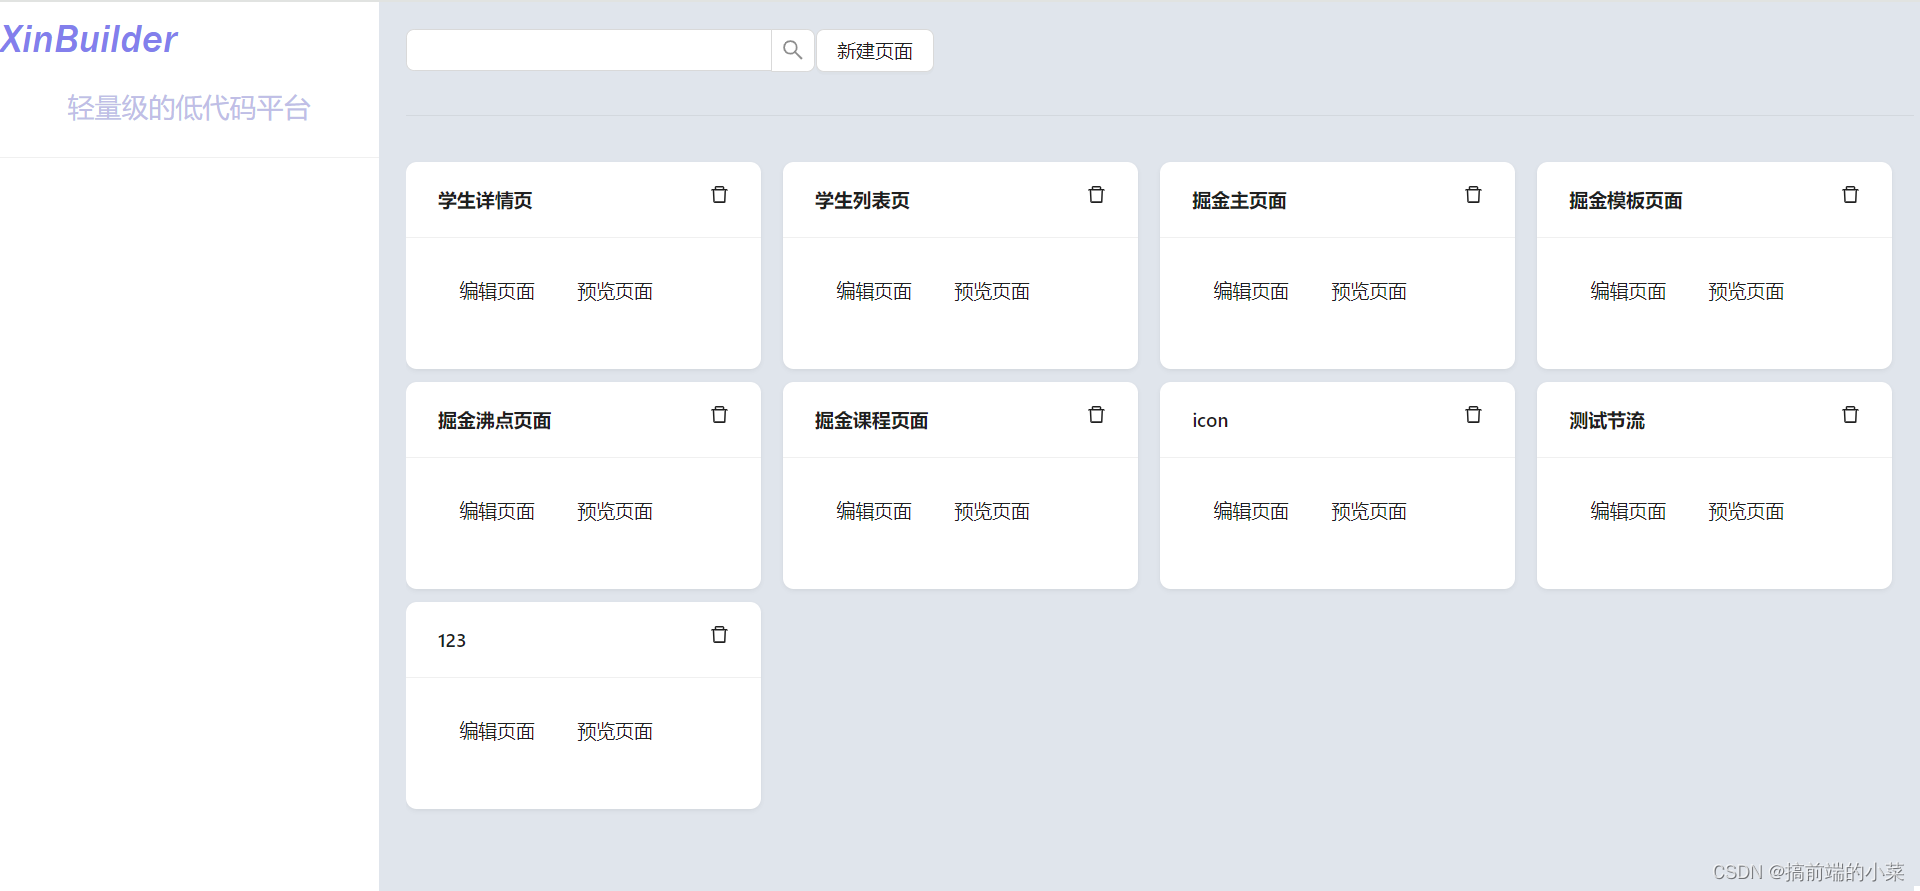Delete the 掘金沸点页面 card via trash icon
Viewport: 1920px width, 891px height.
click(x=719, y=415)
